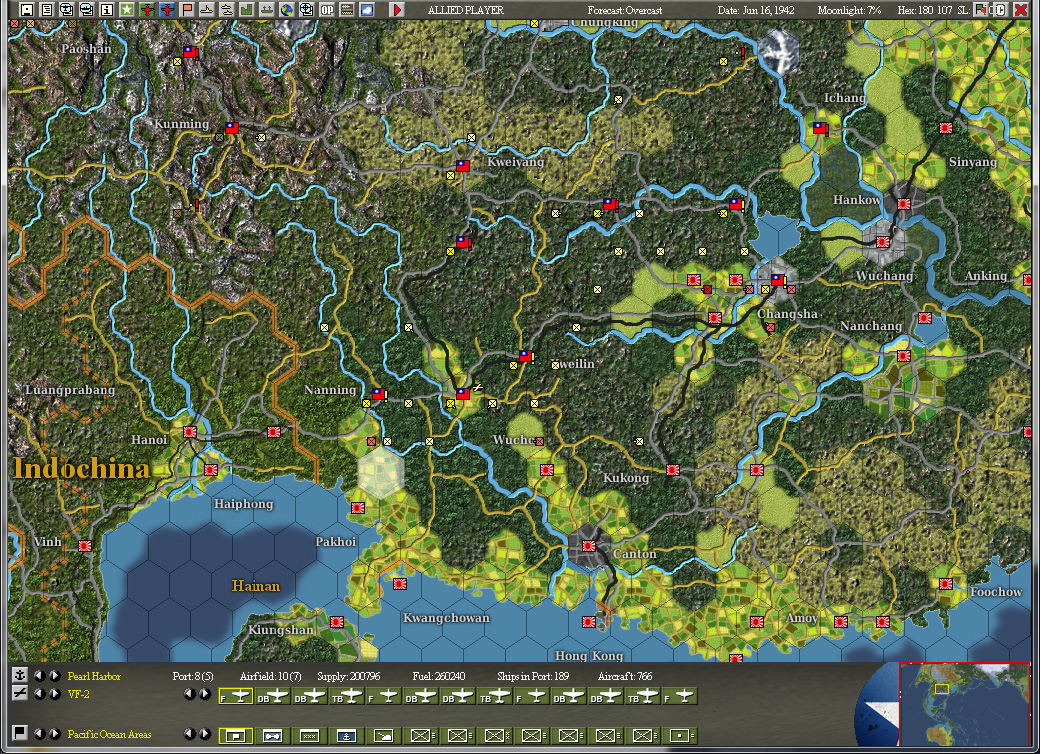Select the red plane on blue icon
The height and width of the screenshot is (754, 1040).
pos(167,10)
